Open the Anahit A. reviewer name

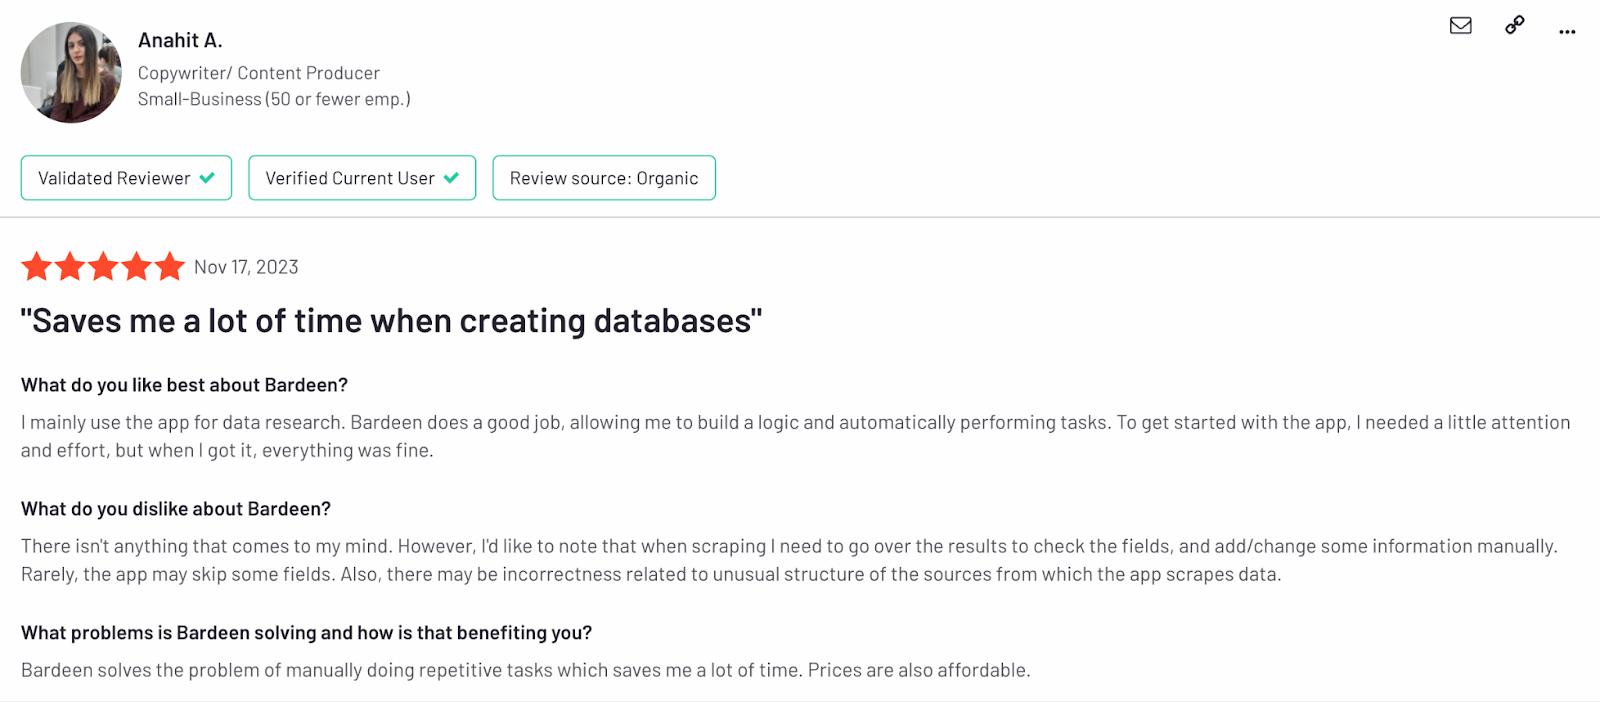[x=180, y=40]
